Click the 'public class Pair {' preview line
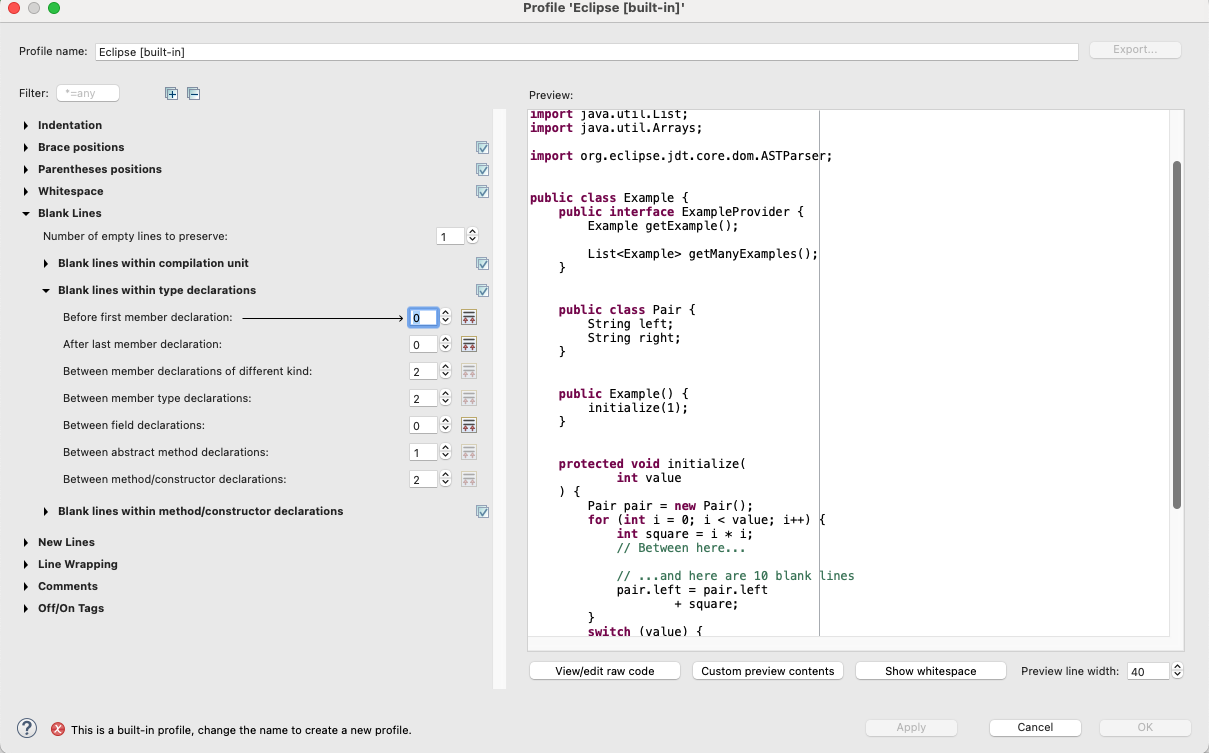 (626, 310)
